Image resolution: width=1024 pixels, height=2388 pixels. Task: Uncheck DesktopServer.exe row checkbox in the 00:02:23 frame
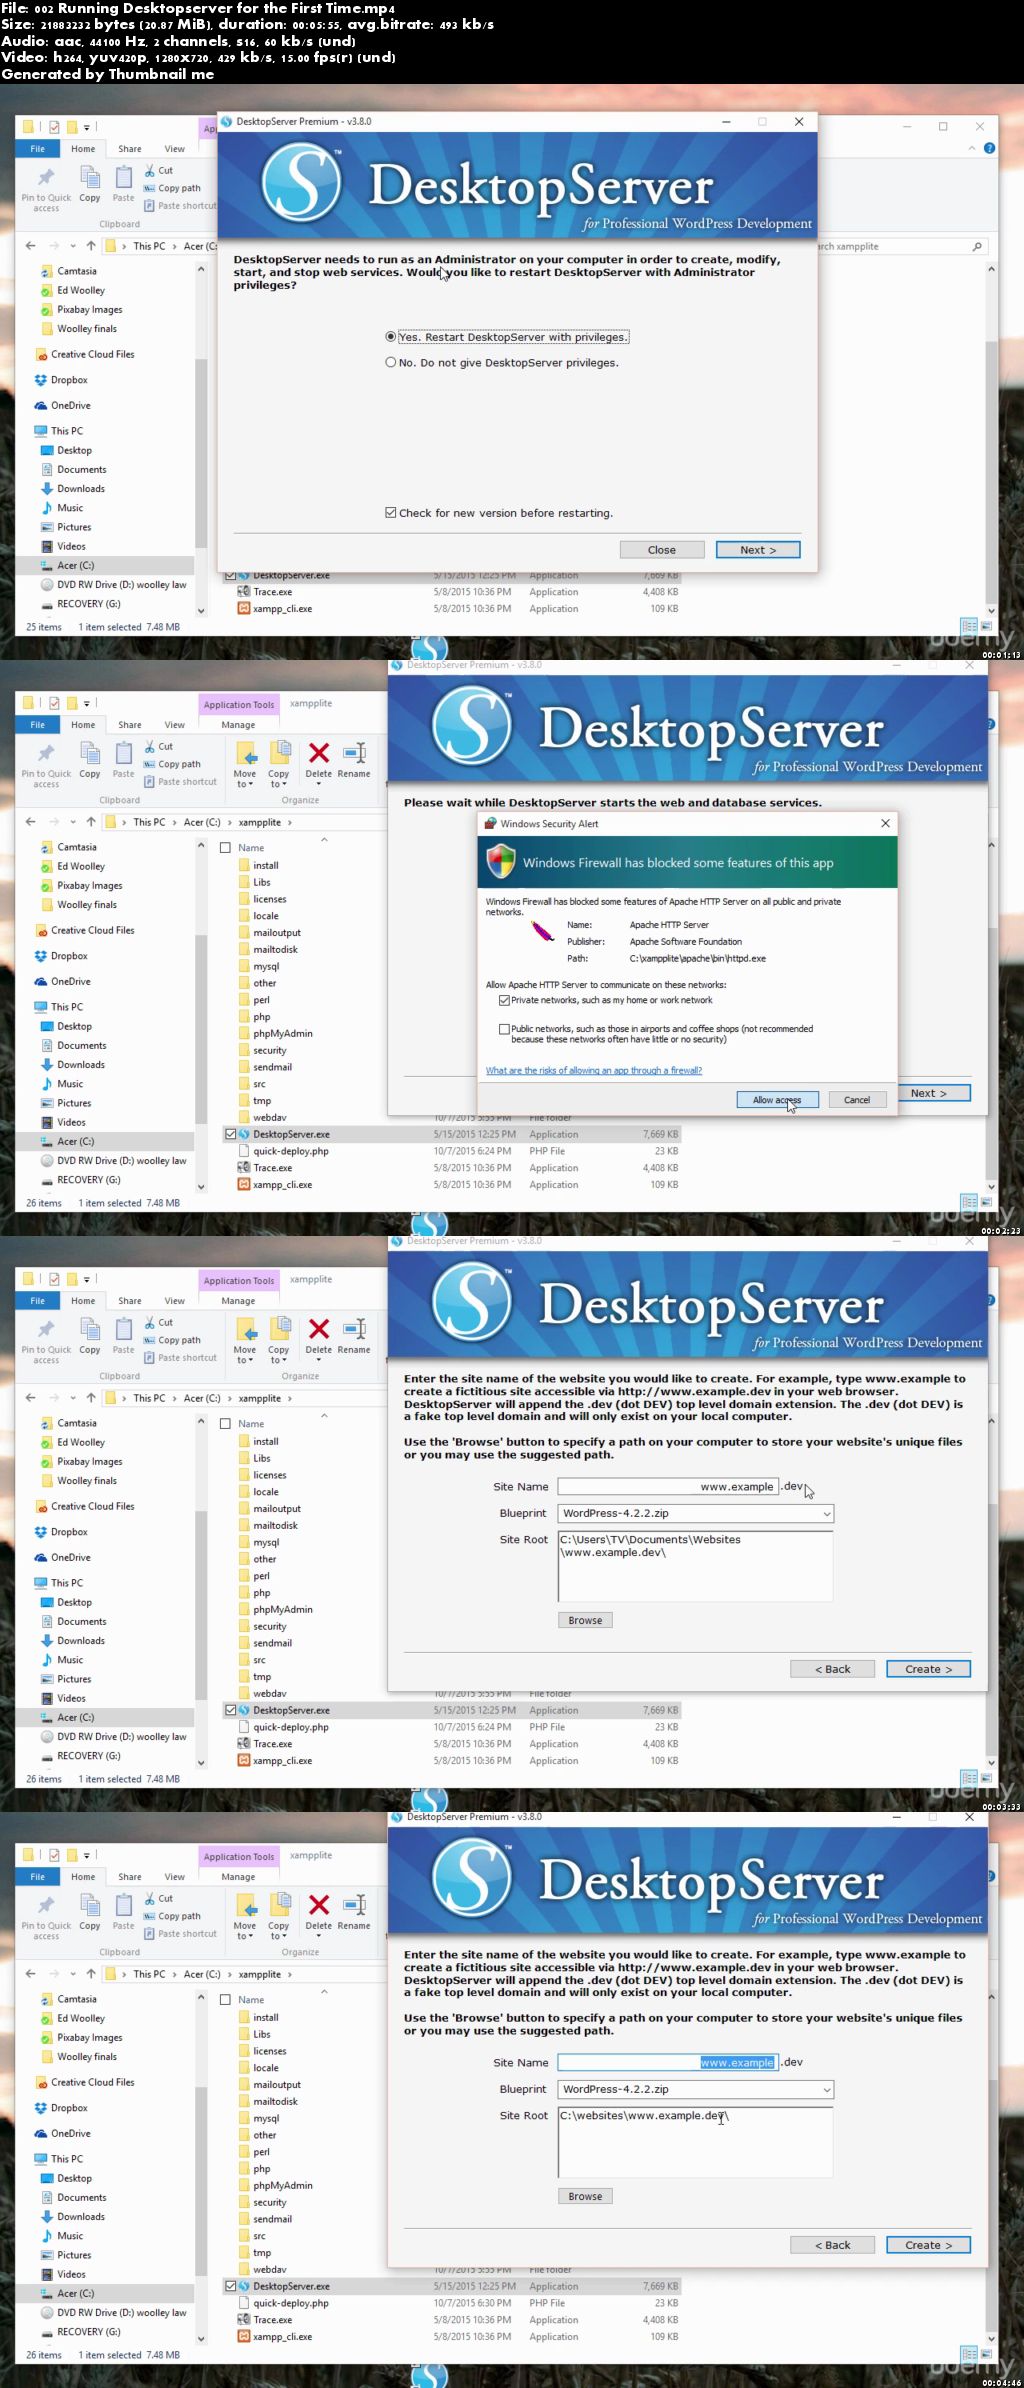click(230, 1134)
